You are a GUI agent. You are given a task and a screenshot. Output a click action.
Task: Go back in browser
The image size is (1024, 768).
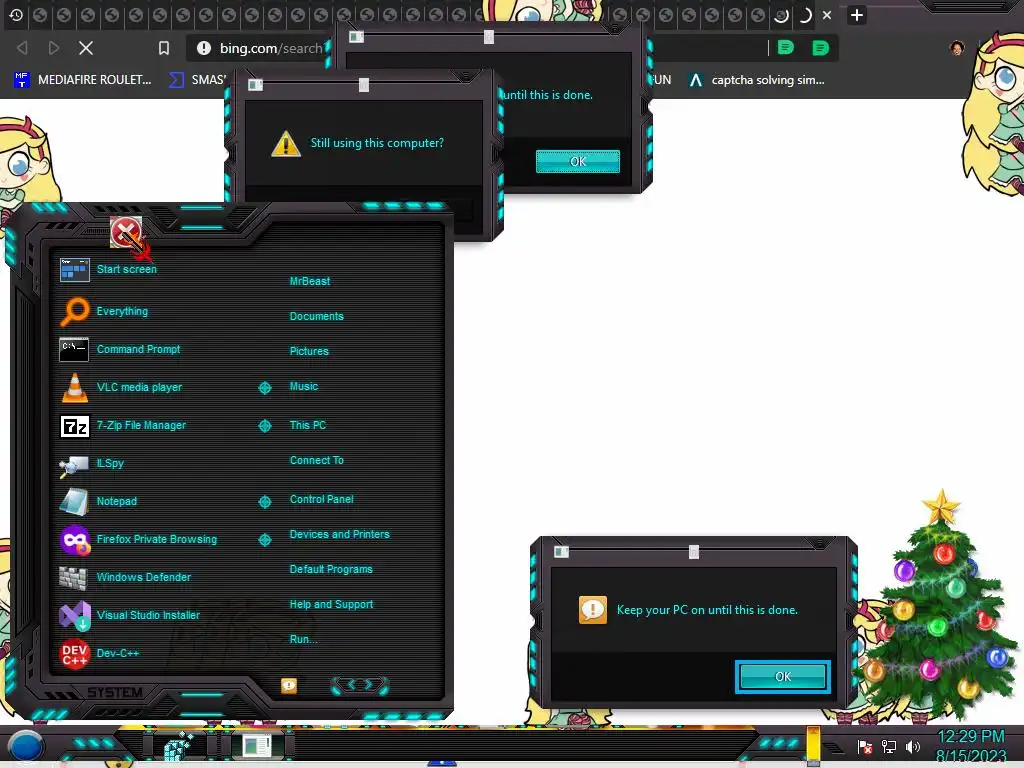22,48
